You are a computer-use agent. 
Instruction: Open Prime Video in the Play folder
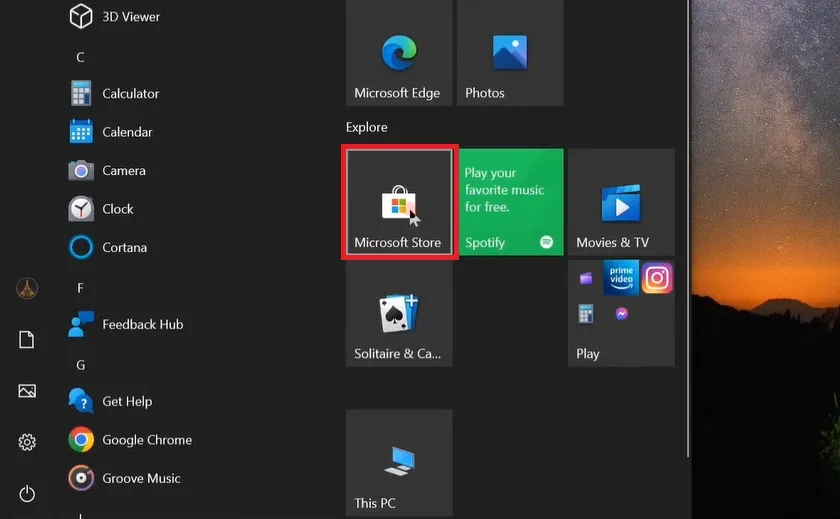point(621,278)
